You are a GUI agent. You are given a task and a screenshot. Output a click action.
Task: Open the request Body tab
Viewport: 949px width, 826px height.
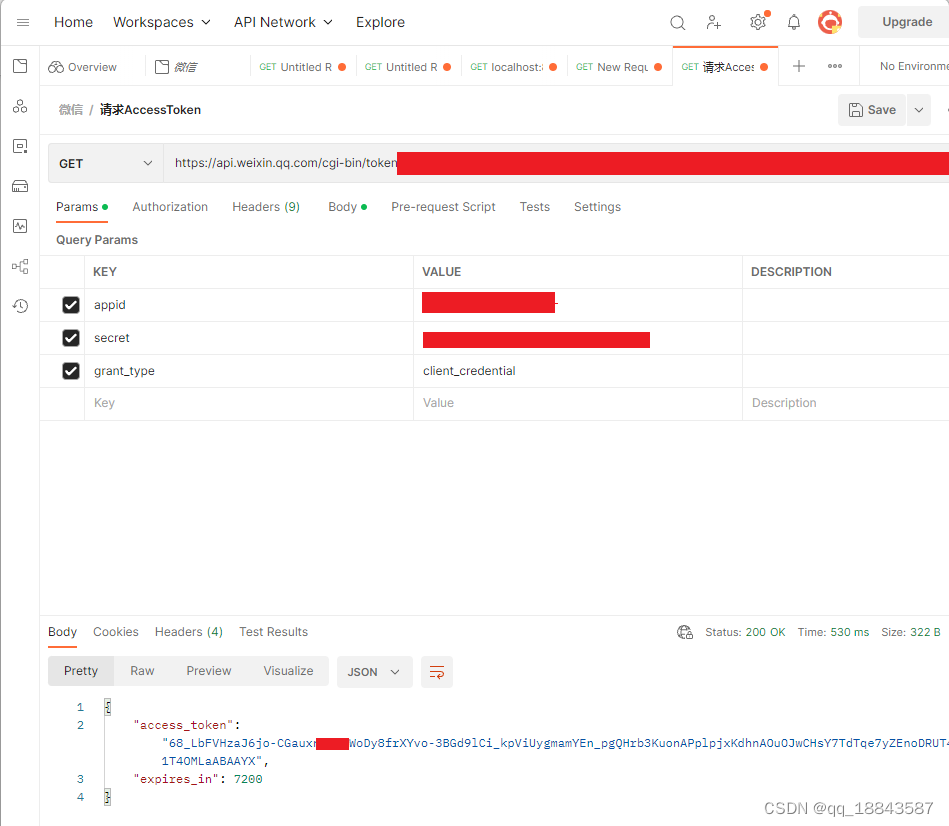(347, 207)
